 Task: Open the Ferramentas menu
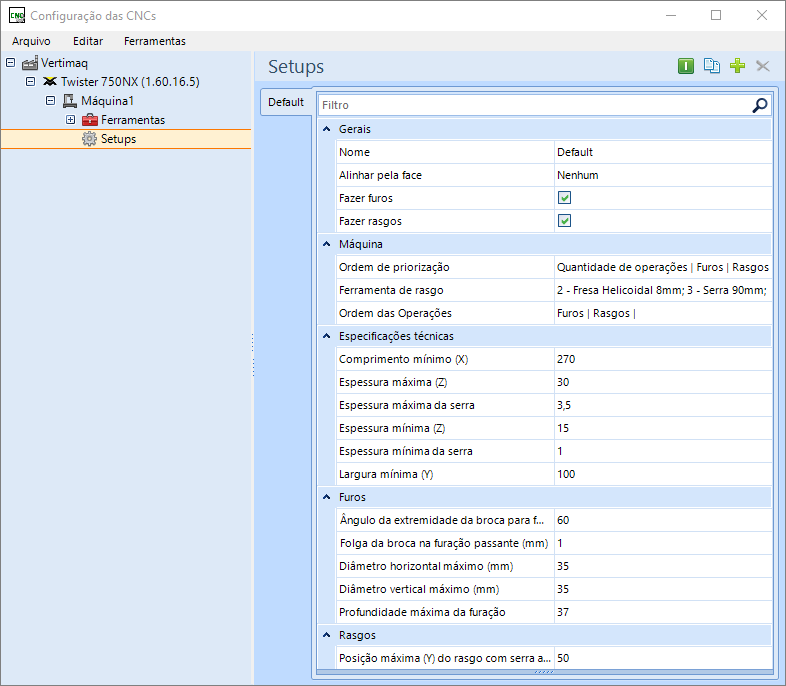click(x=154, y=41)
